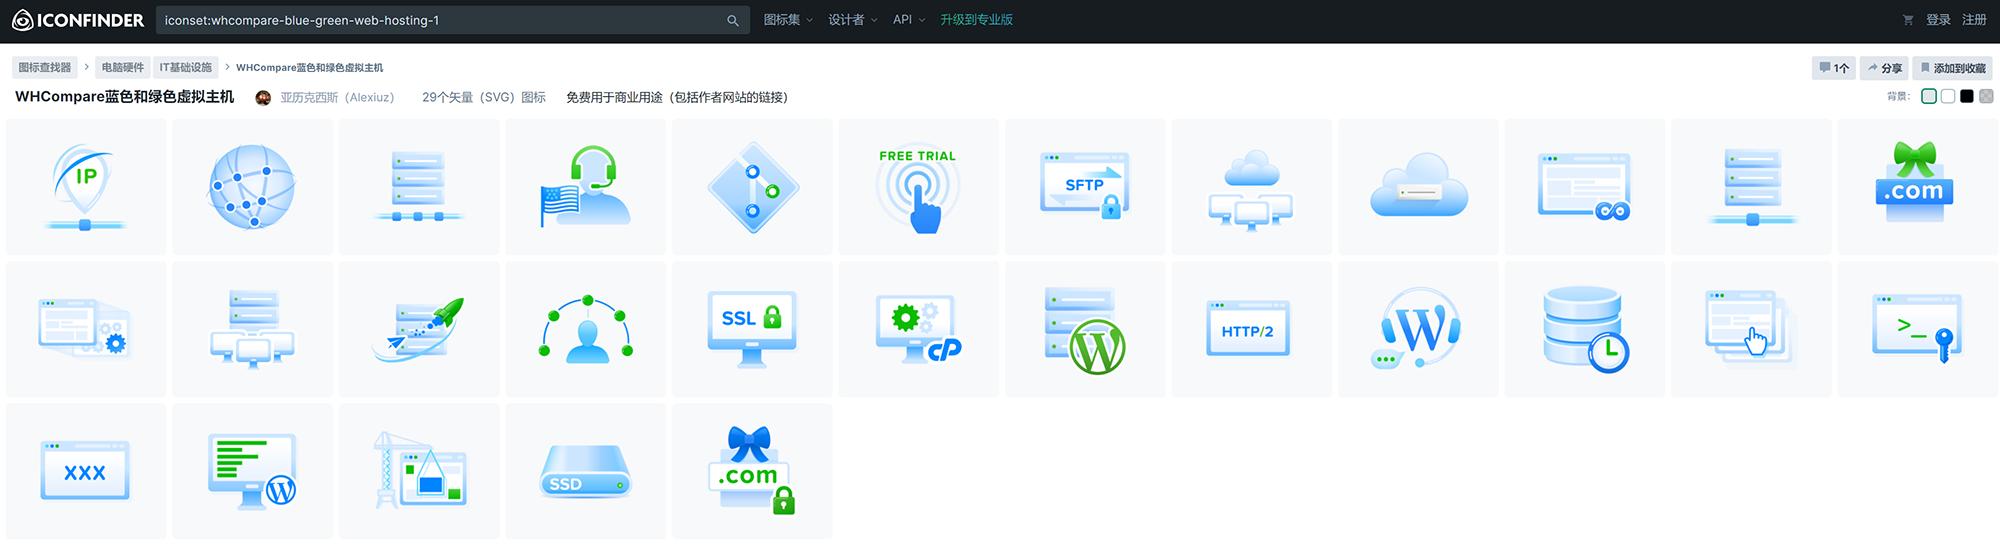Select the transparent checkered background swatch
The image size is (2000, 552).
click(x=1986, y=96)
